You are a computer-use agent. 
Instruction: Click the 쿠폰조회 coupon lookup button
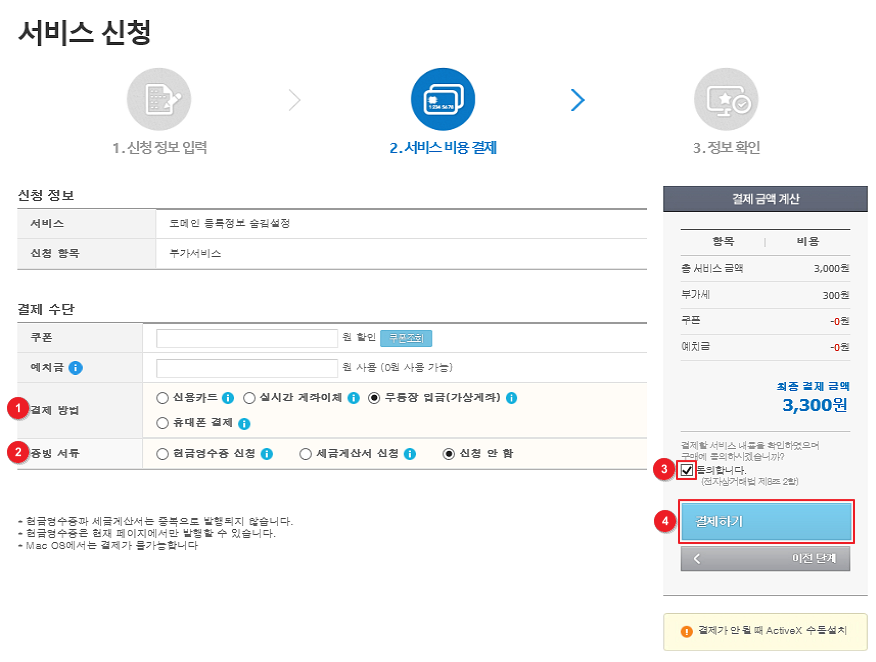(406, 338)
